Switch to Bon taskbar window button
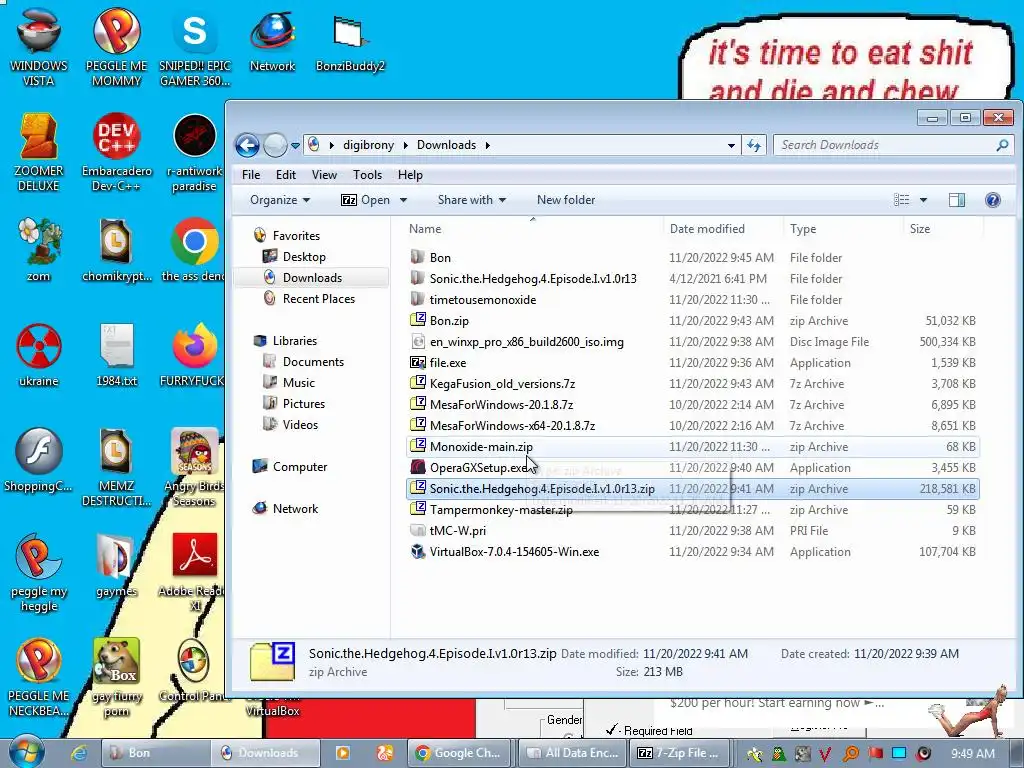 pos(154,753)
